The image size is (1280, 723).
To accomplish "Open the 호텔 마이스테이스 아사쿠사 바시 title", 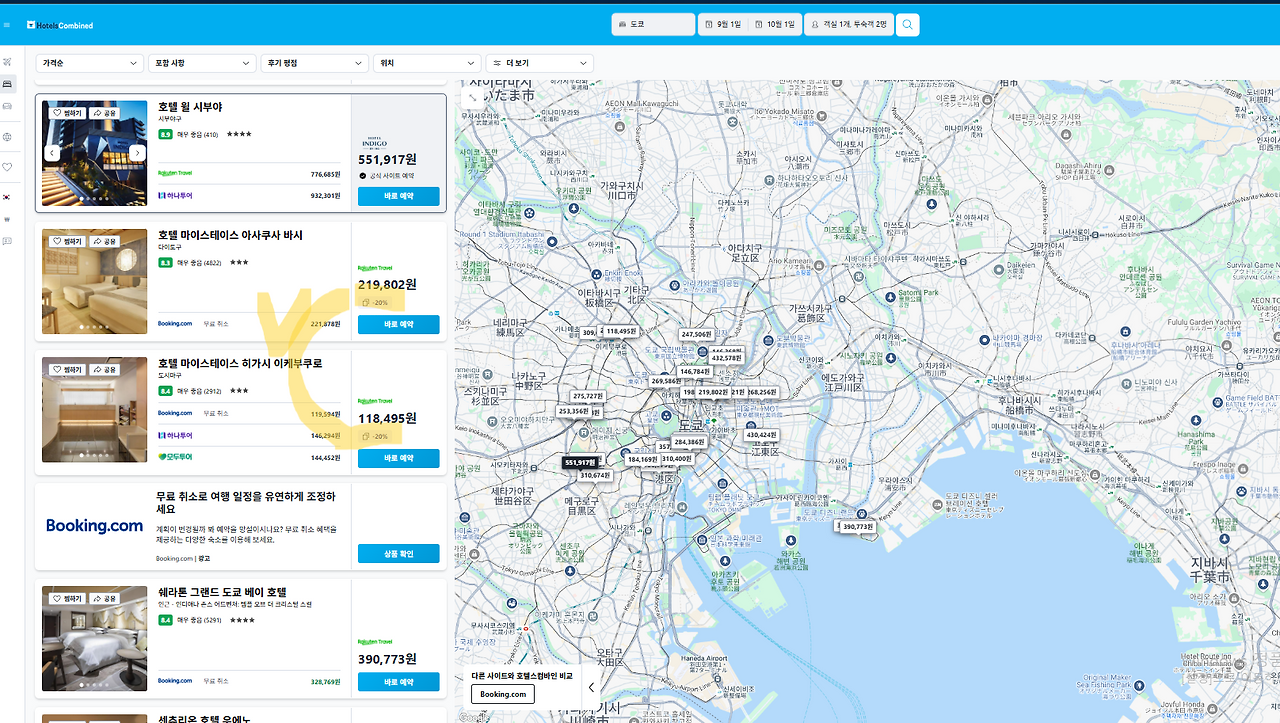I will coord(230,235).
